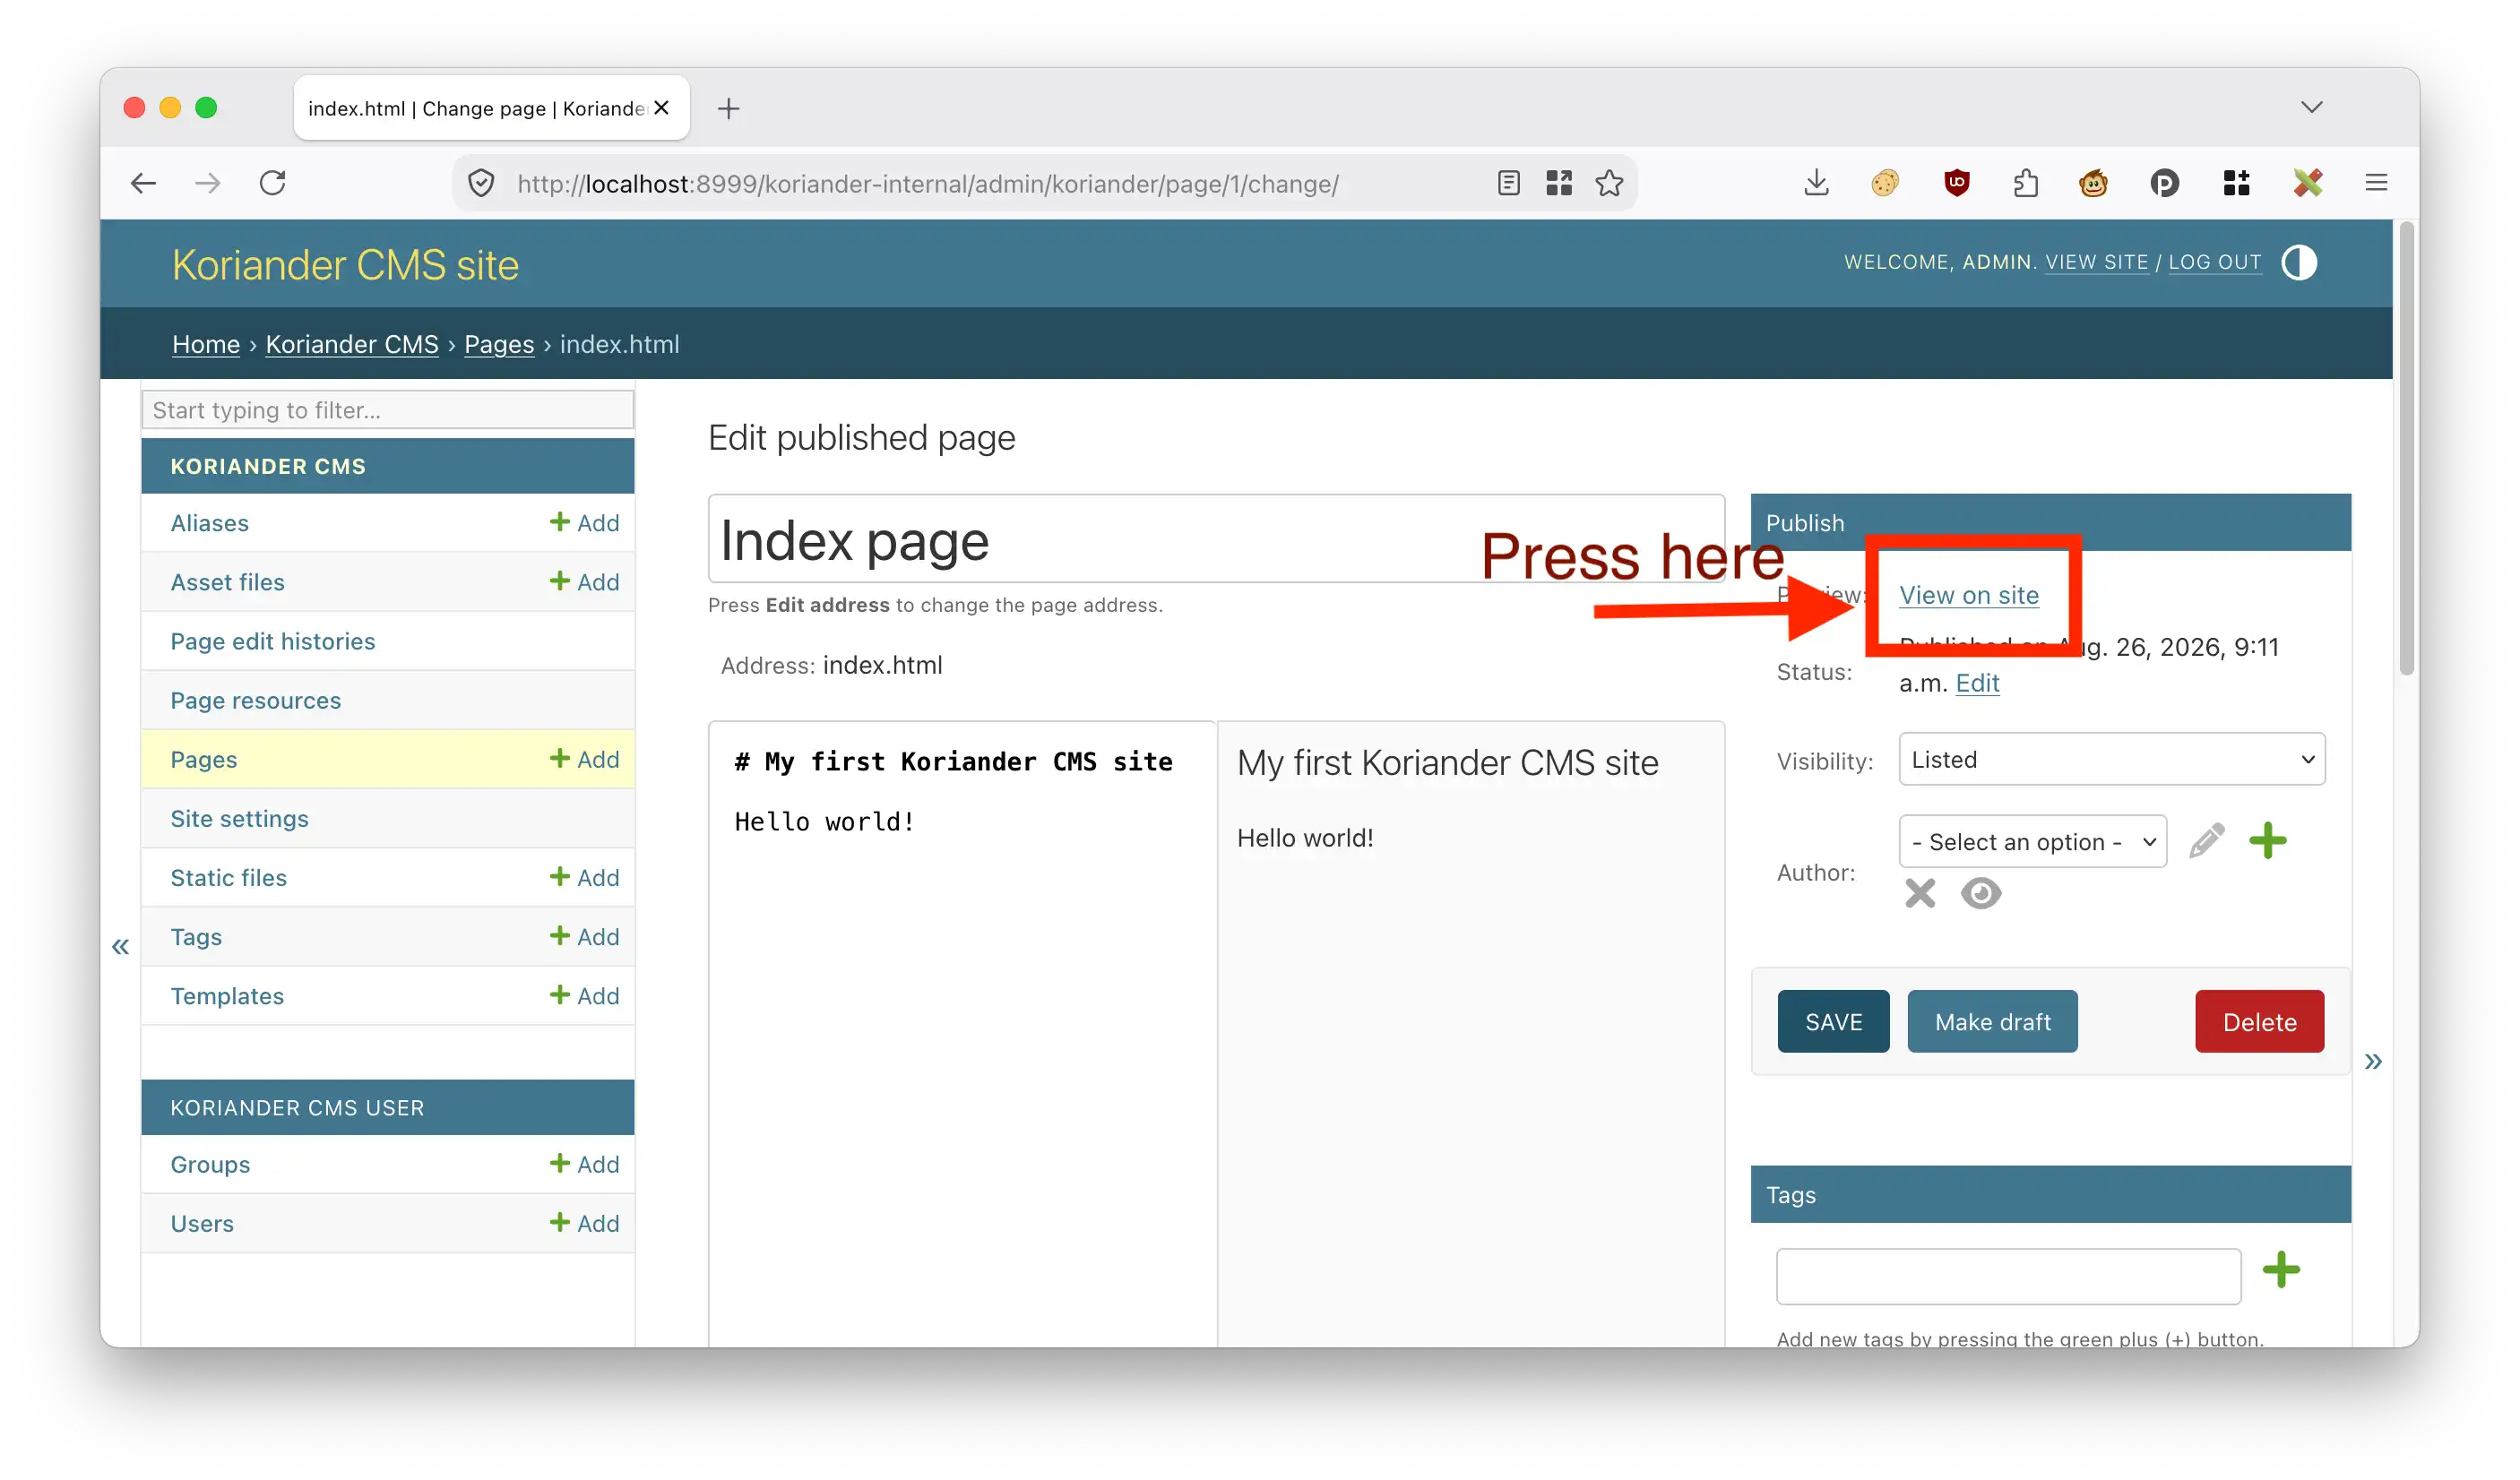View selected author via eye icon

[x=1981, y=893]
